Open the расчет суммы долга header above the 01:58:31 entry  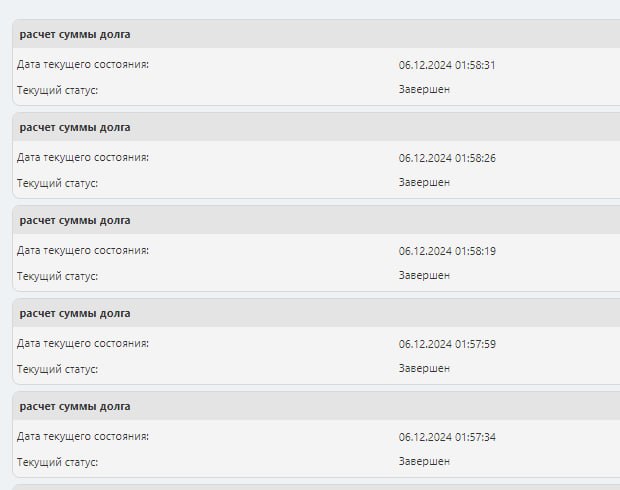[x=75, y=35]
